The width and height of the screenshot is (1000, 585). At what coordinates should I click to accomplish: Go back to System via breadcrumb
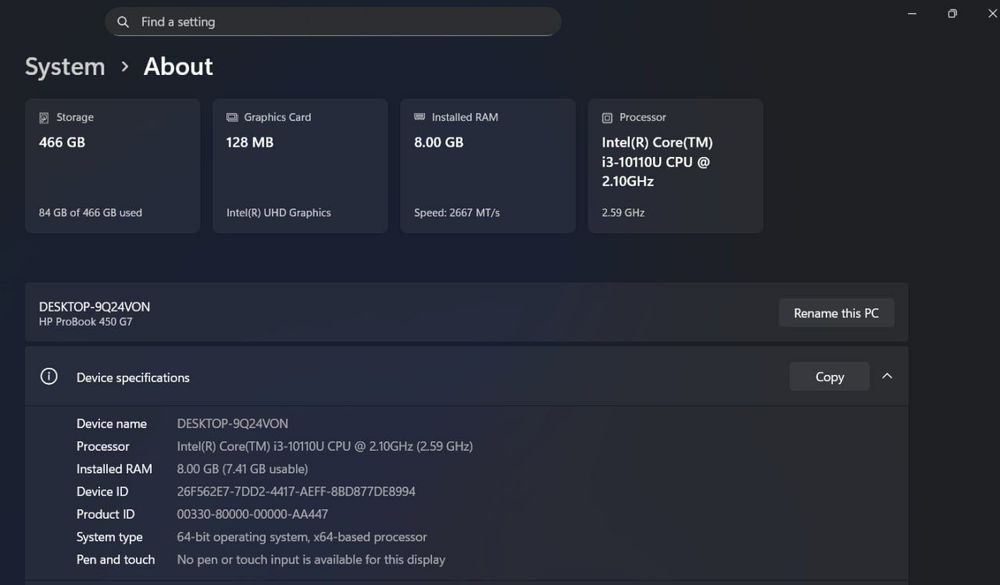(x=65, y=67)
